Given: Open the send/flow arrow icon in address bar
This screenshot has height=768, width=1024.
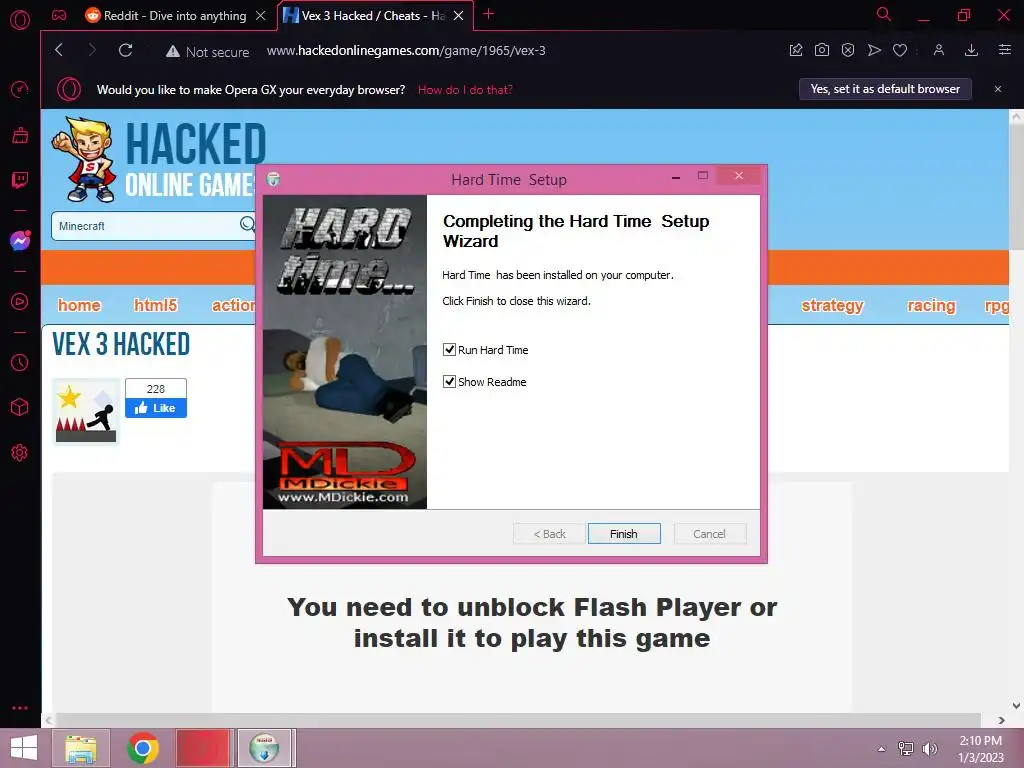Looking at the screenshot, I should click(x=874, y=50).
